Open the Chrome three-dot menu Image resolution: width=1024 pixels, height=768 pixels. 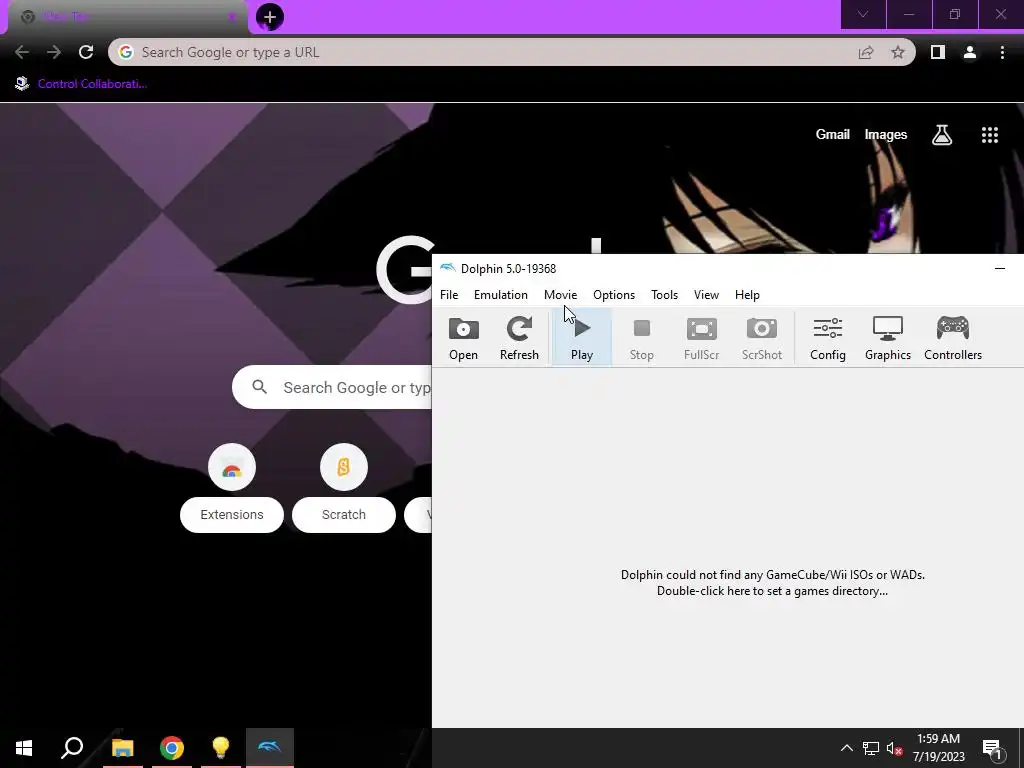(1002, 52)
